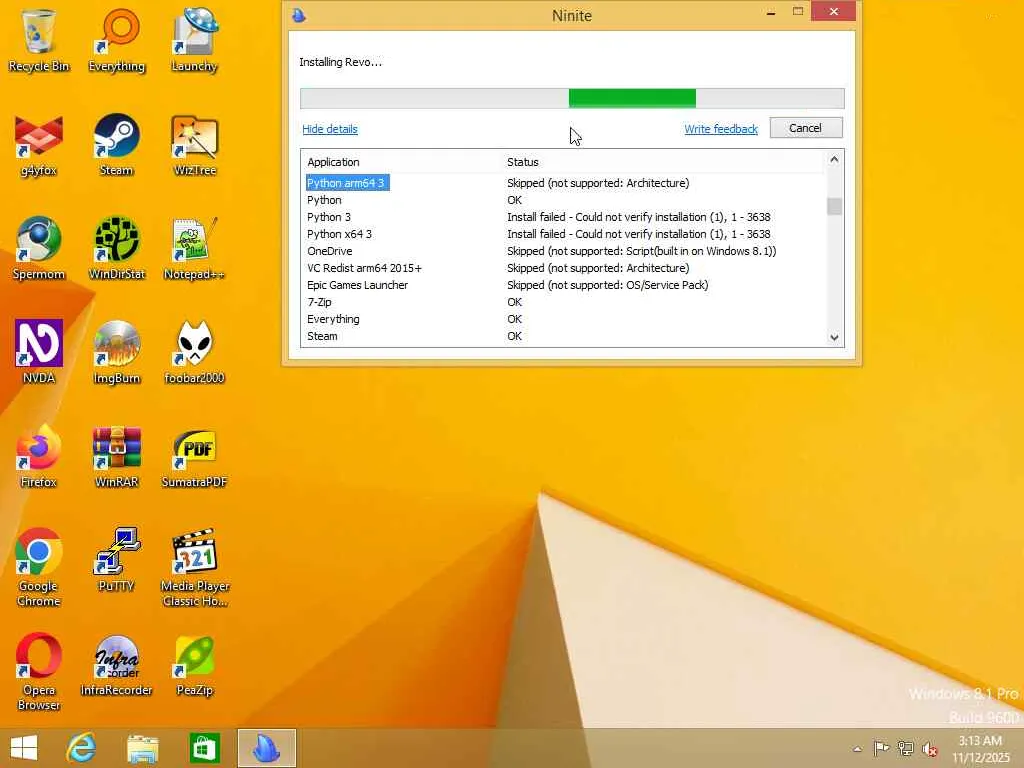1024x768 pixels.
Task: Open the Write feedback link
Action: click(721, 129)
